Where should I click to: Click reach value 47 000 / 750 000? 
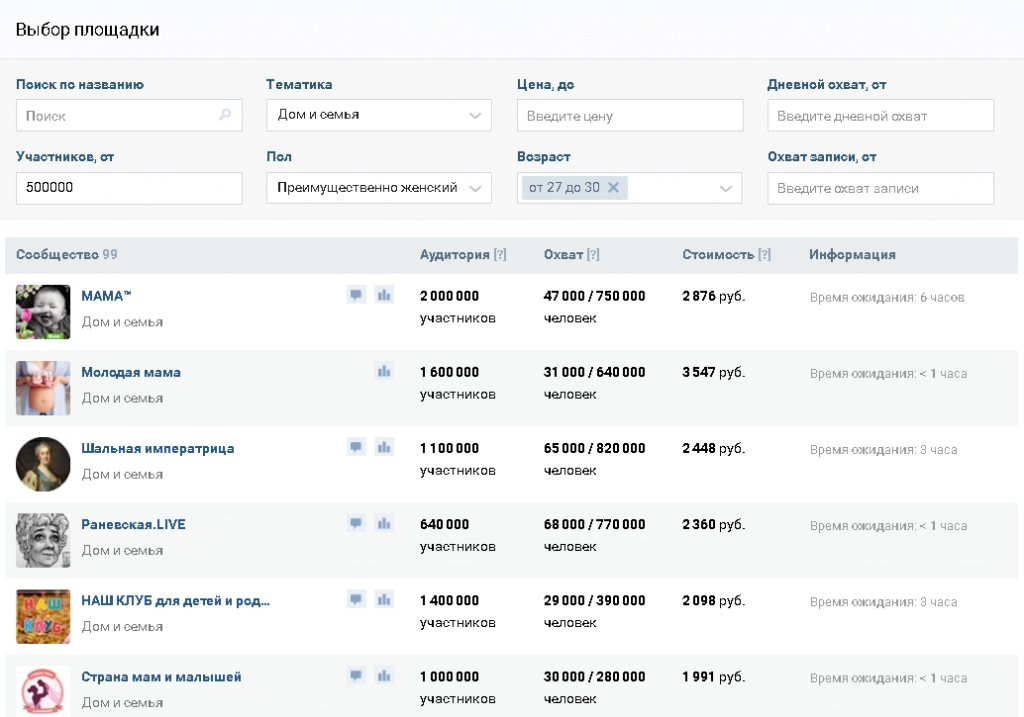pyautogui.click(x=594, y=296)
